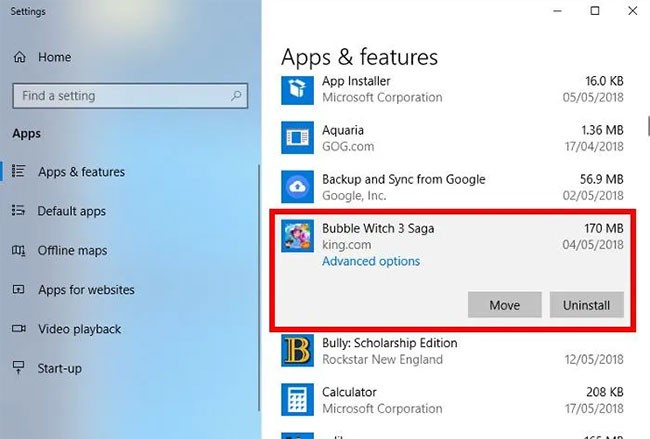The image size is (650, 439).
Task: Click the App Installer icon
Action: (297, 89)
